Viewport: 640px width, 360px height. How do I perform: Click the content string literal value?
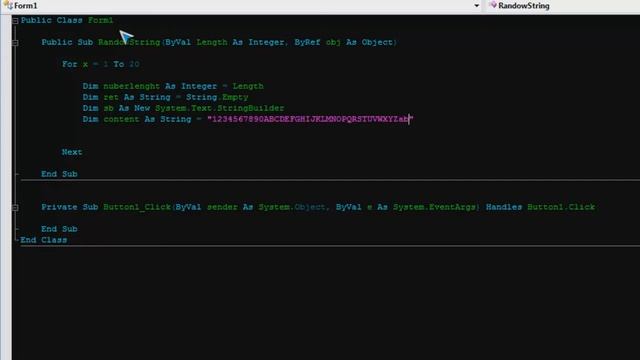(x=310, y=119)
